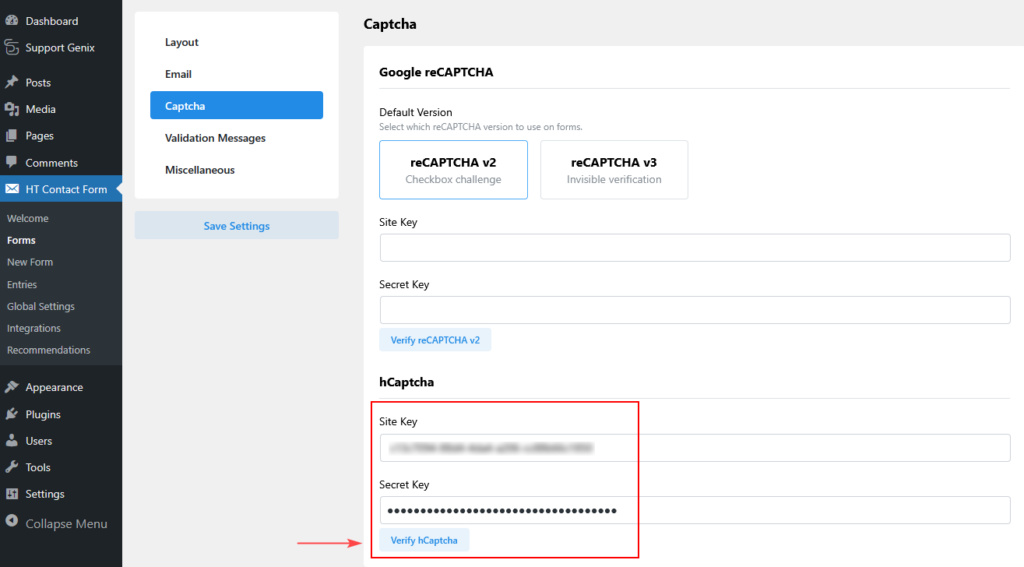The image size is (1024, 567).
Task: Click the reCAPTCHA Site Key input field
Action: pyautogui.click(x=694, y=248)
